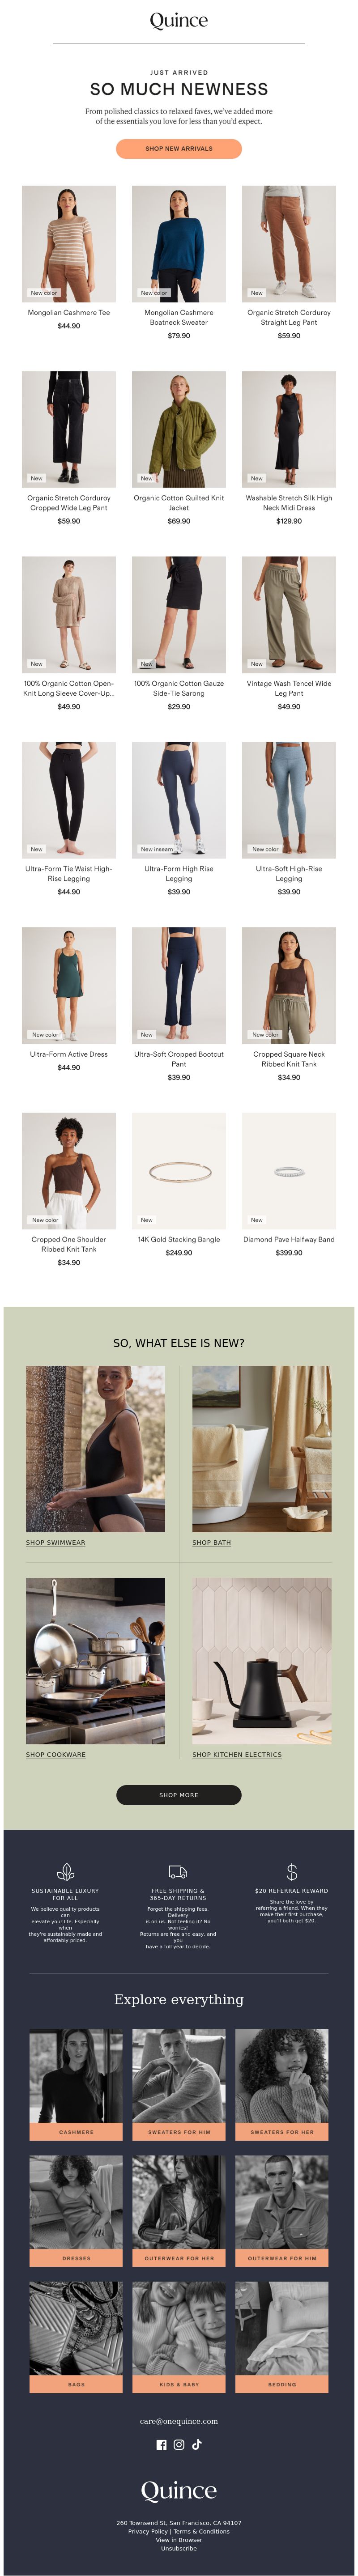Open the Facebook icon in footer
Screen dimensions: 358x2576
pos(161,2445)
